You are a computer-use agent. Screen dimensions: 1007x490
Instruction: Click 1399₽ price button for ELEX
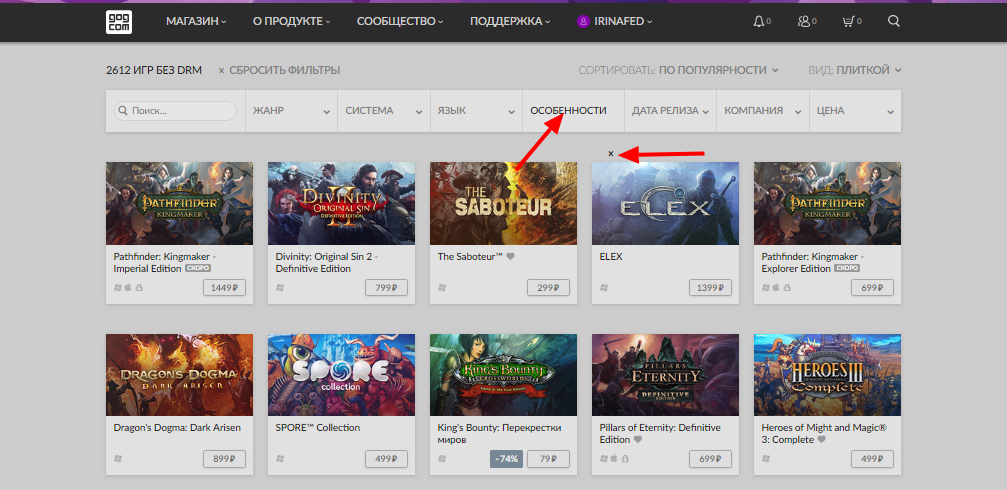tap(710, 288)
